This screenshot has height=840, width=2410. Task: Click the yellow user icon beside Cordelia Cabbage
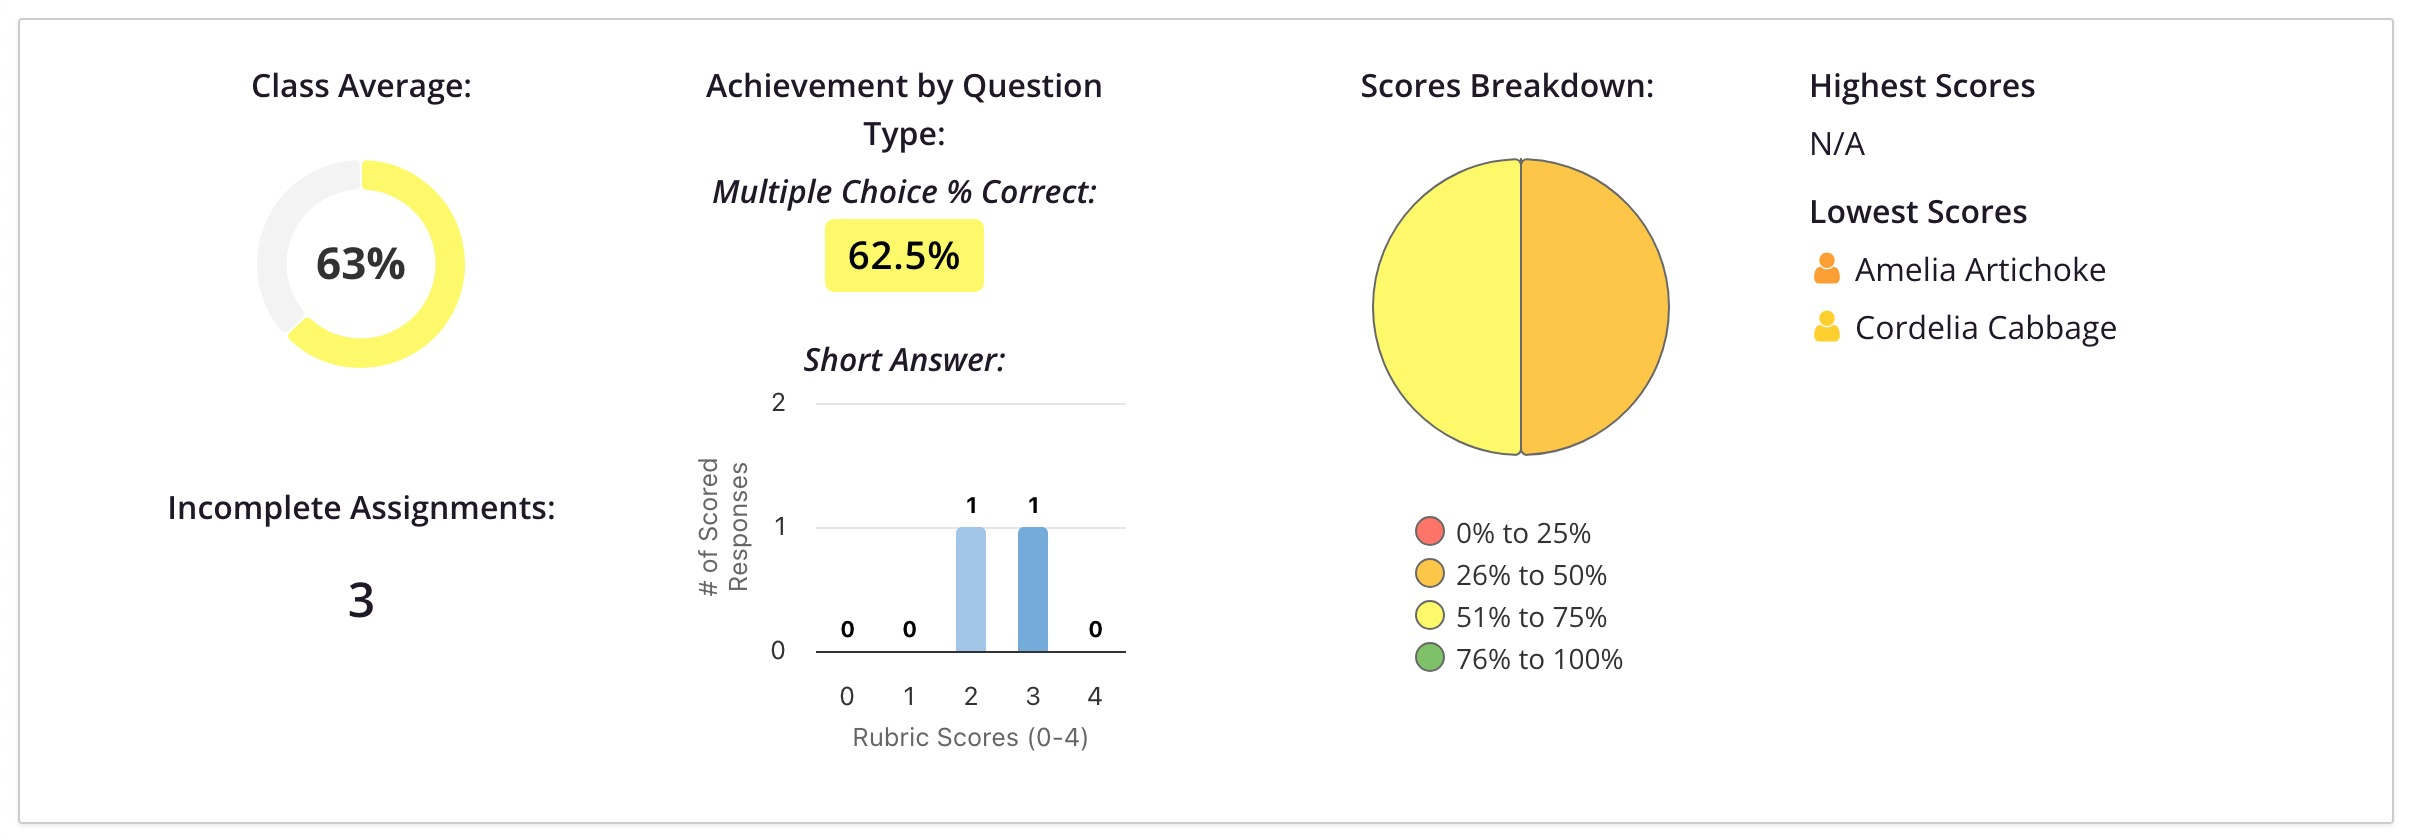pos(1826,327)
